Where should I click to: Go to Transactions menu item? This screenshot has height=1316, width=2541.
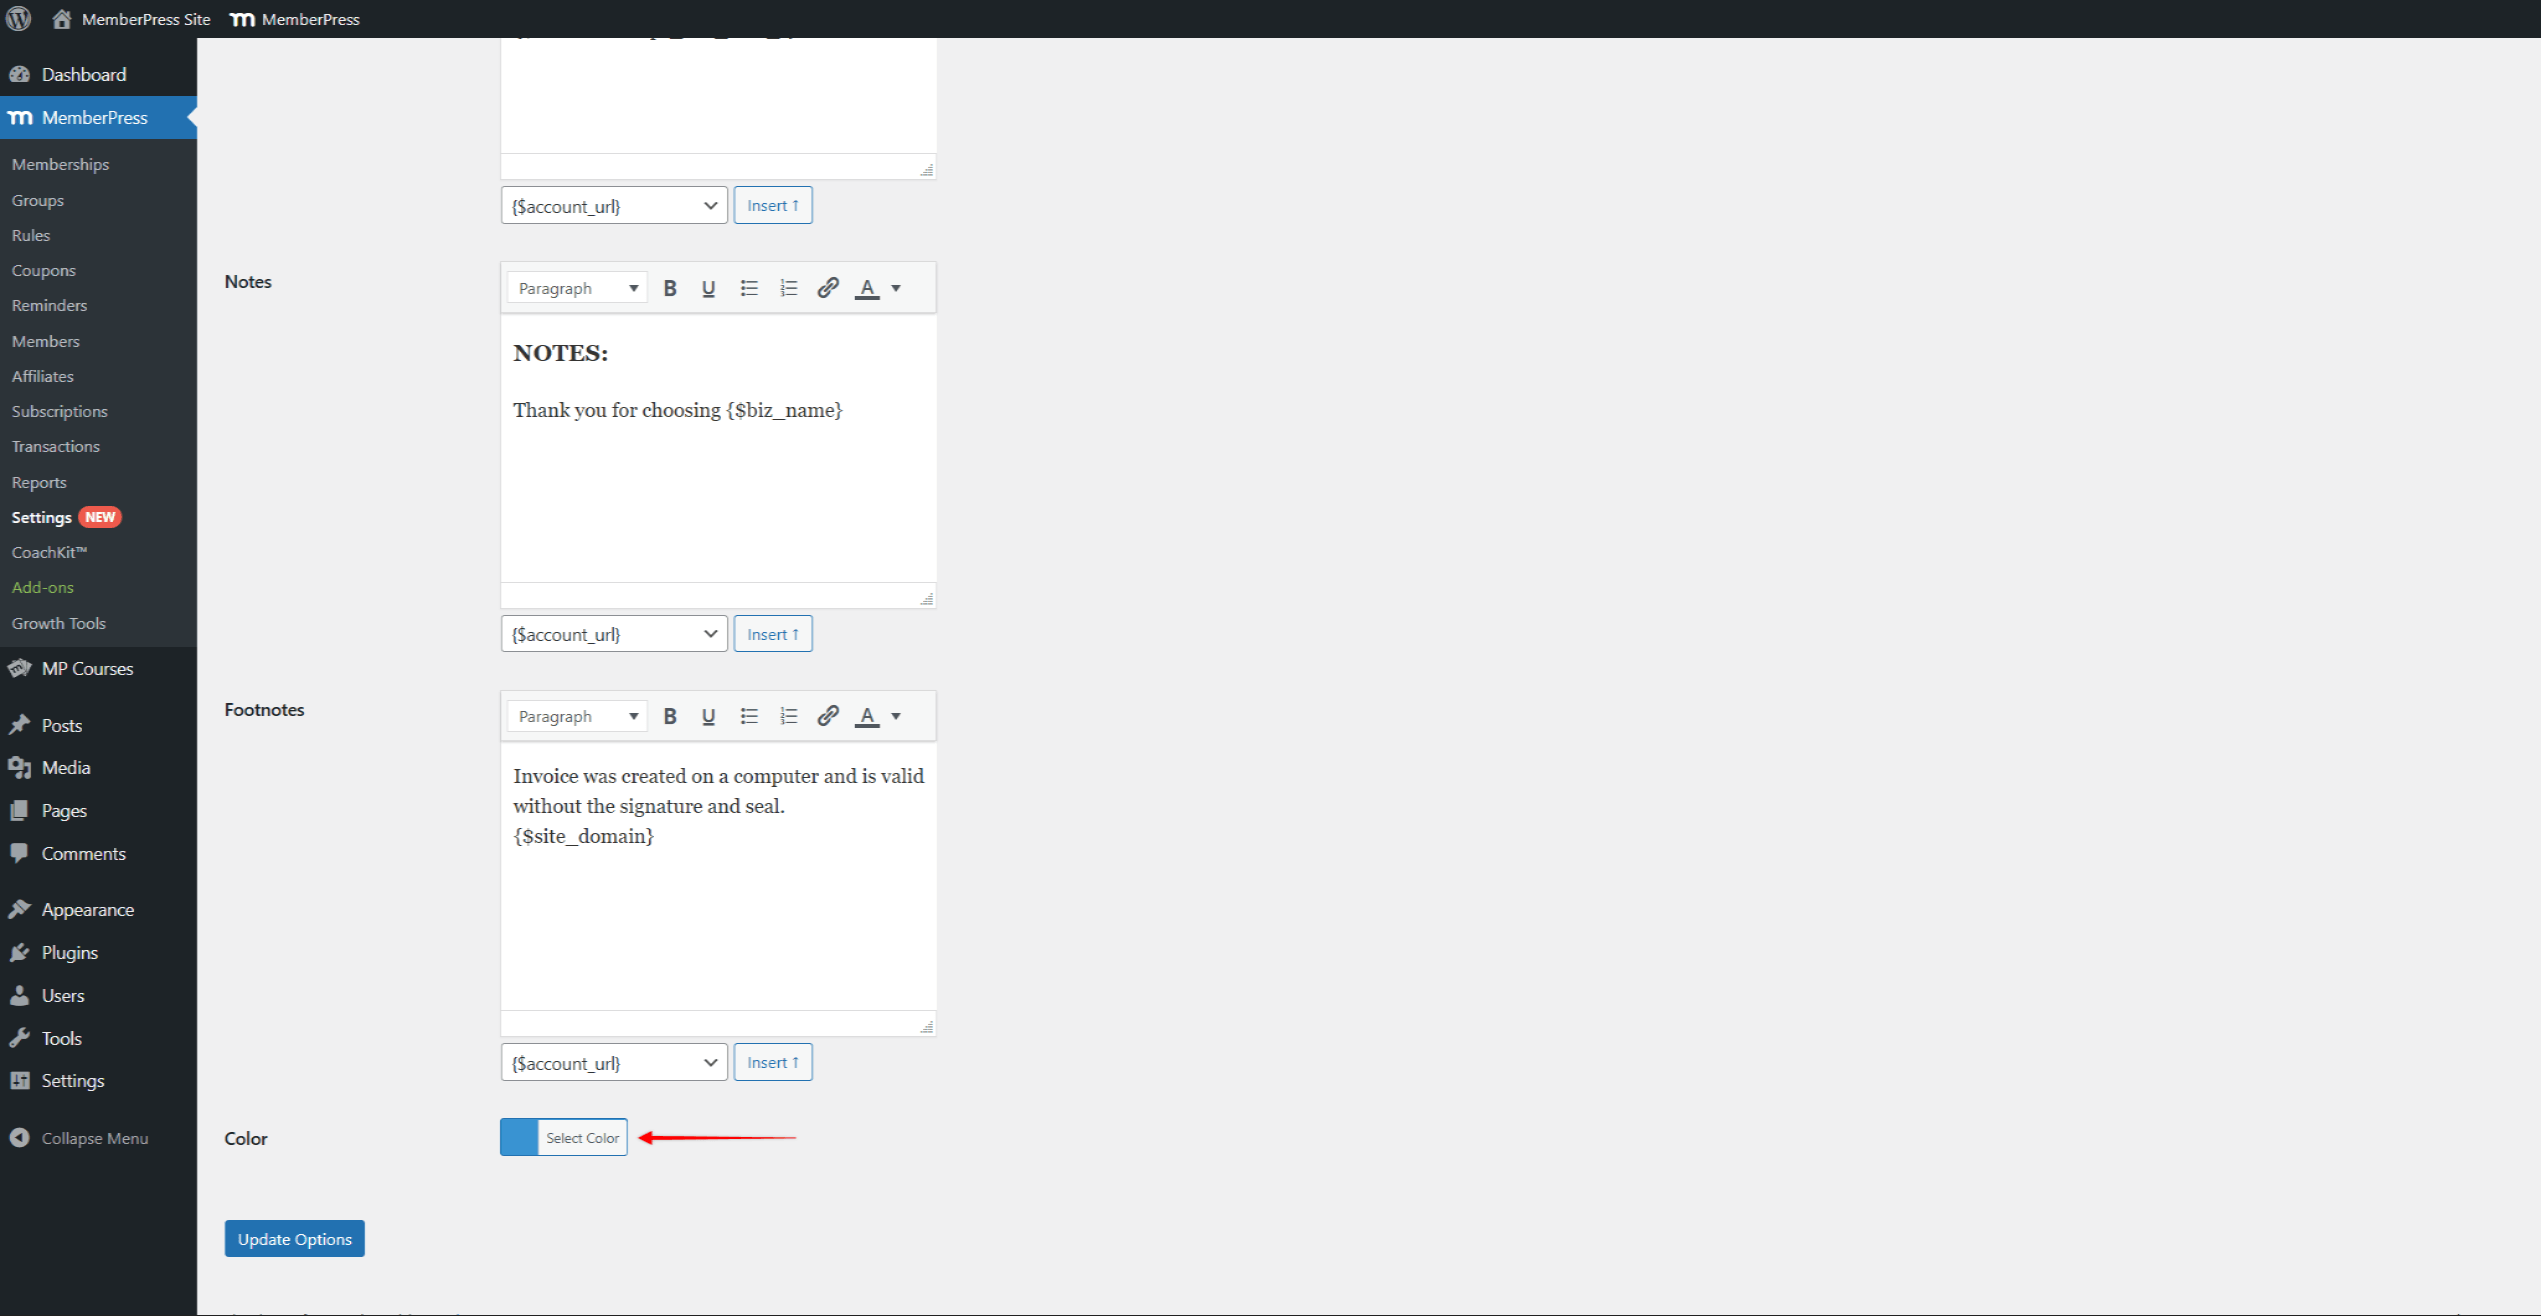(x=55, y=446)
